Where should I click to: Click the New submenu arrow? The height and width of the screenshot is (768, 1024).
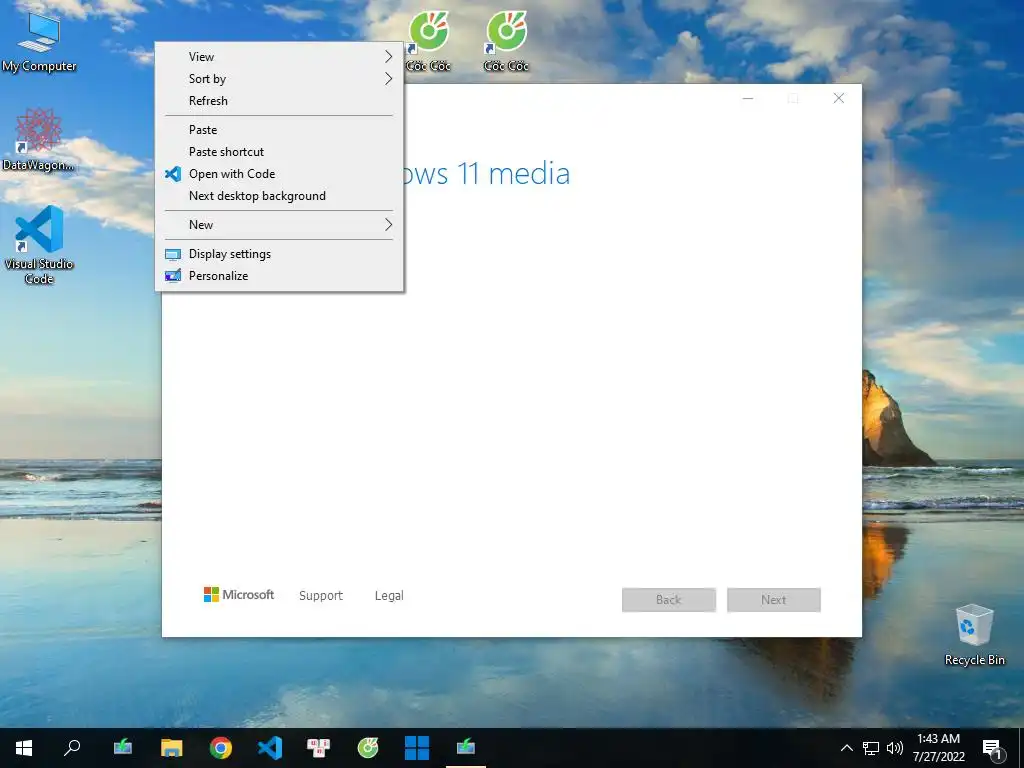coord(389,225)
